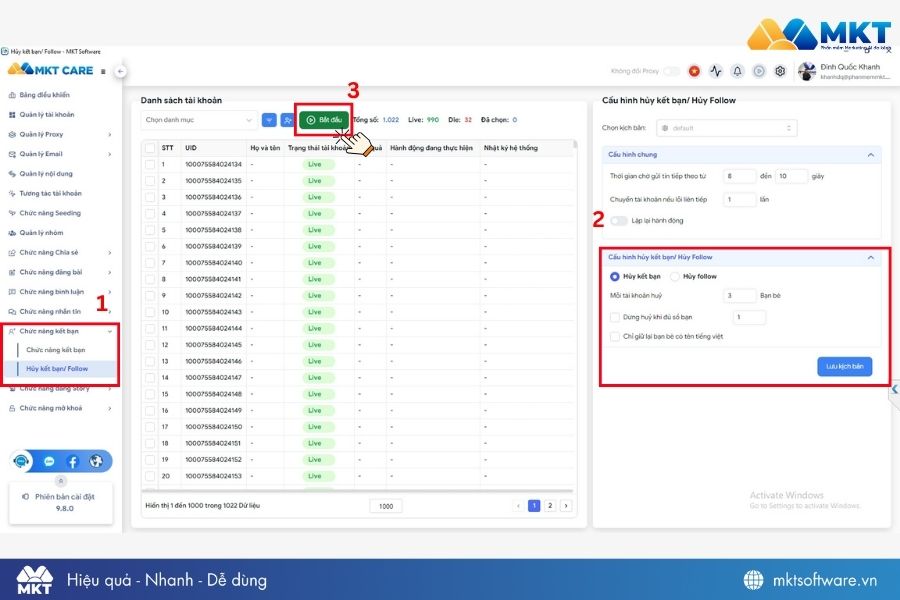Tick checkbox for UID 100075584024134
Viewport: 900px width, 600px height.
[x=150, y=164]
